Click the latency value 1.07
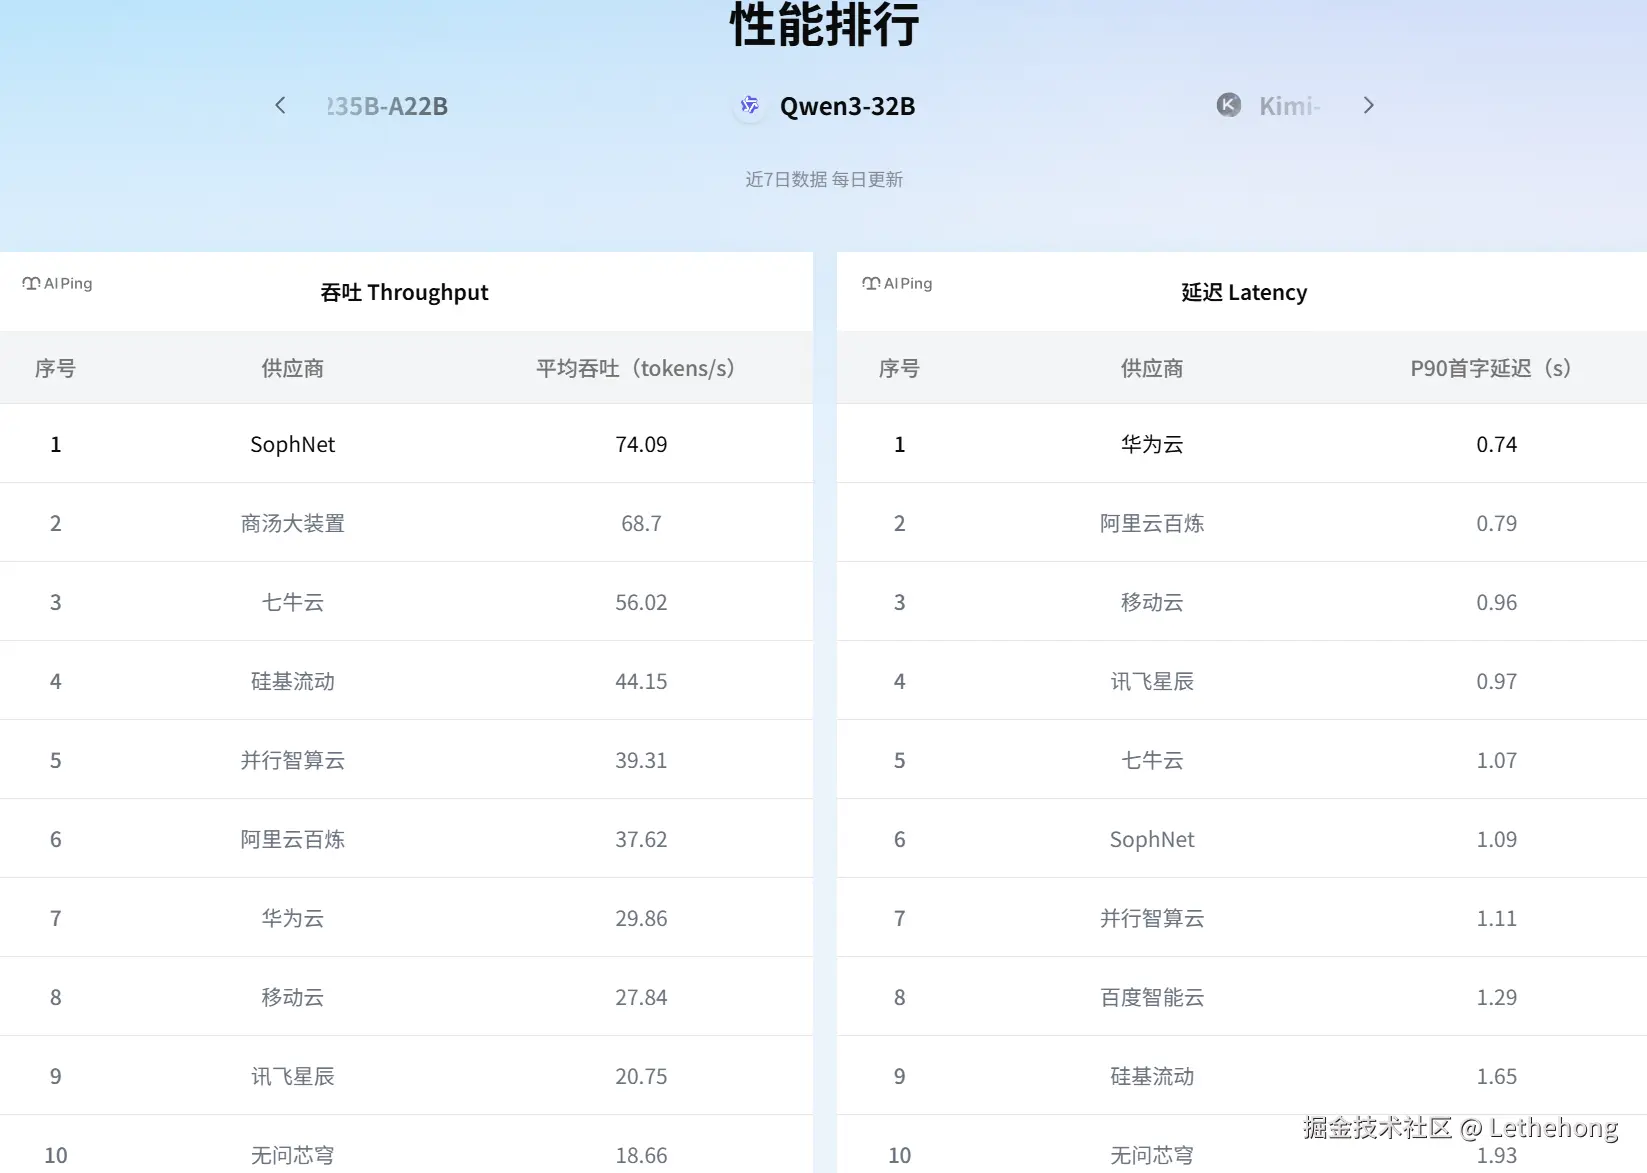Screen dimensions: 1647x1173 click(1497, 760)
